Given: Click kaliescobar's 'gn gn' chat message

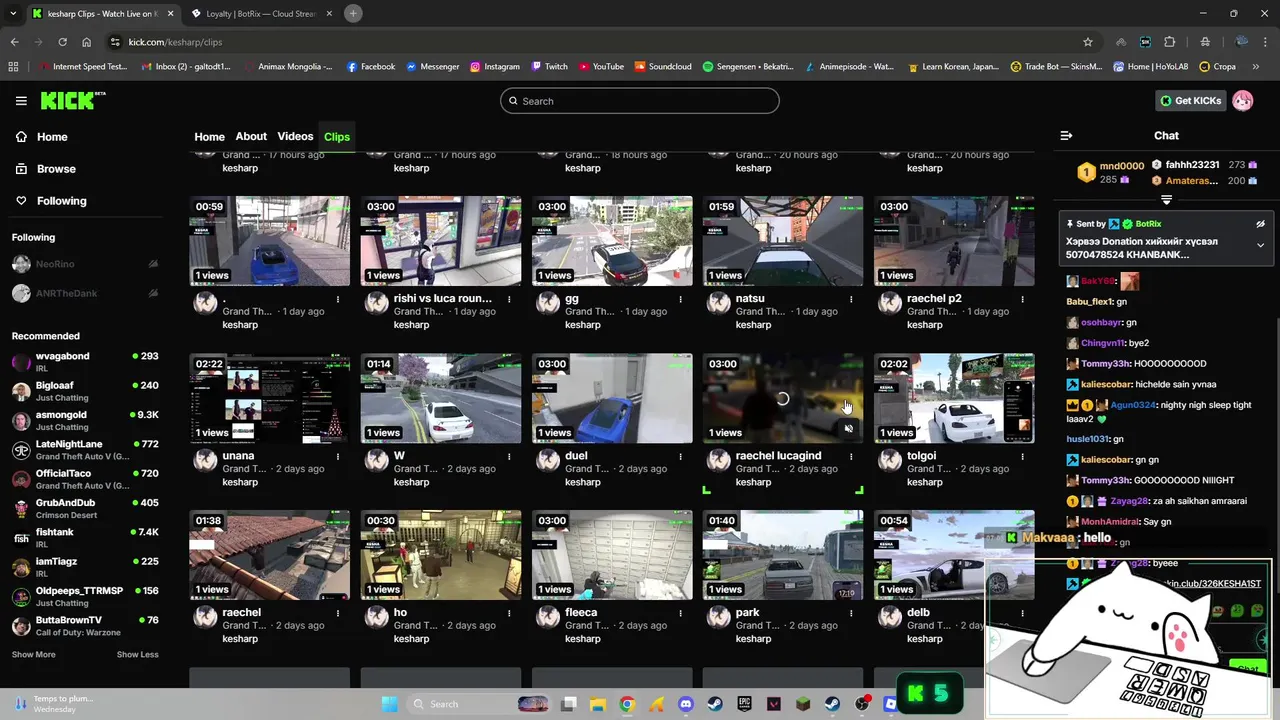Looking at the screenshot, I should (x=1112, y=460).
